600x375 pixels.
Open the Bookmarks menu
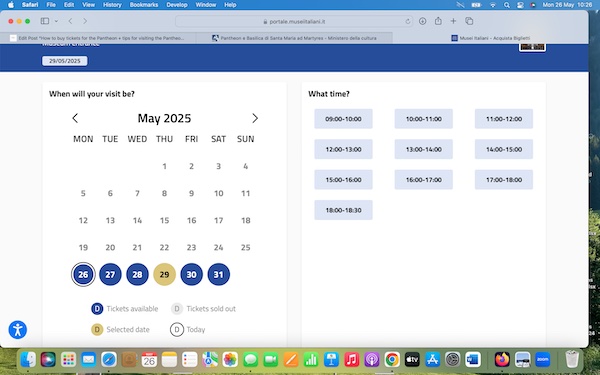(x=144, y=5)
